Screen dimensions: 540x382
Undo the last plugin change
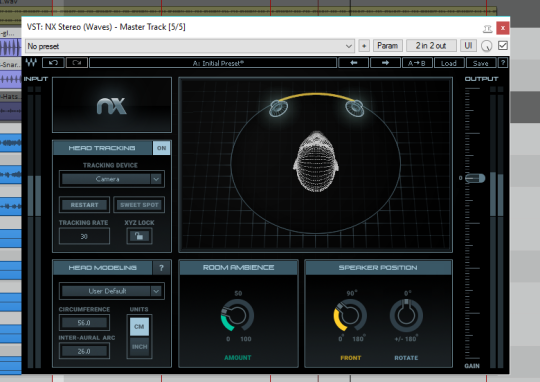click(53, 63)
